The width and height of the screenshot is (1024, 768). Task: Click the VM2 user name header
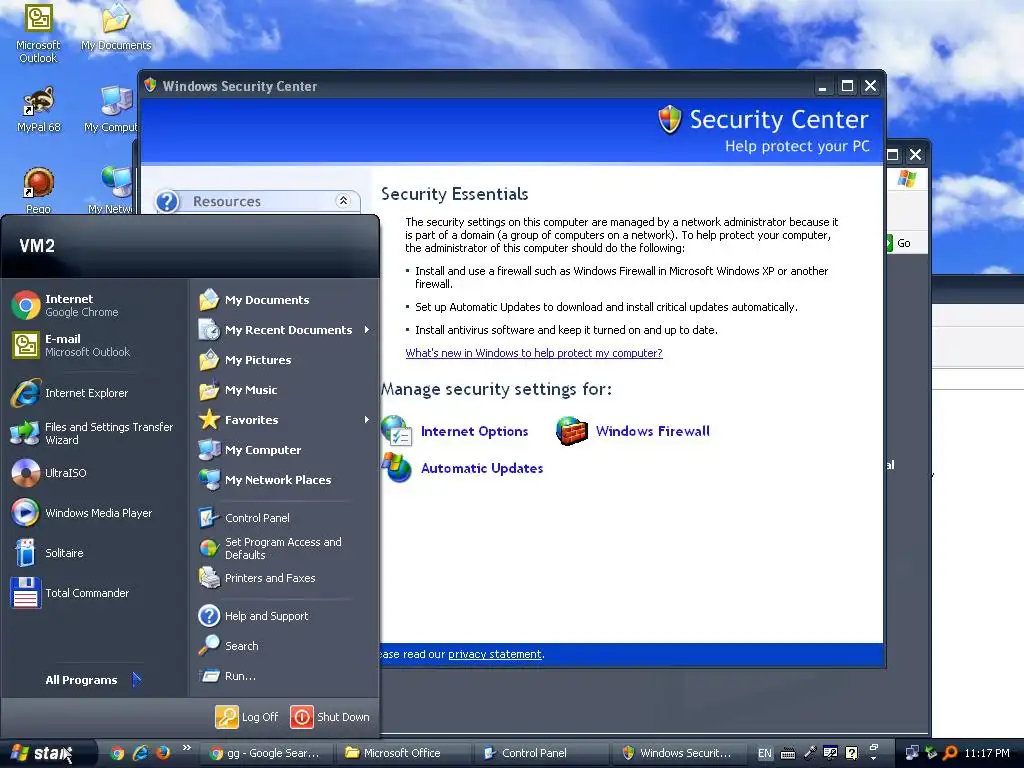pos(37,246)
